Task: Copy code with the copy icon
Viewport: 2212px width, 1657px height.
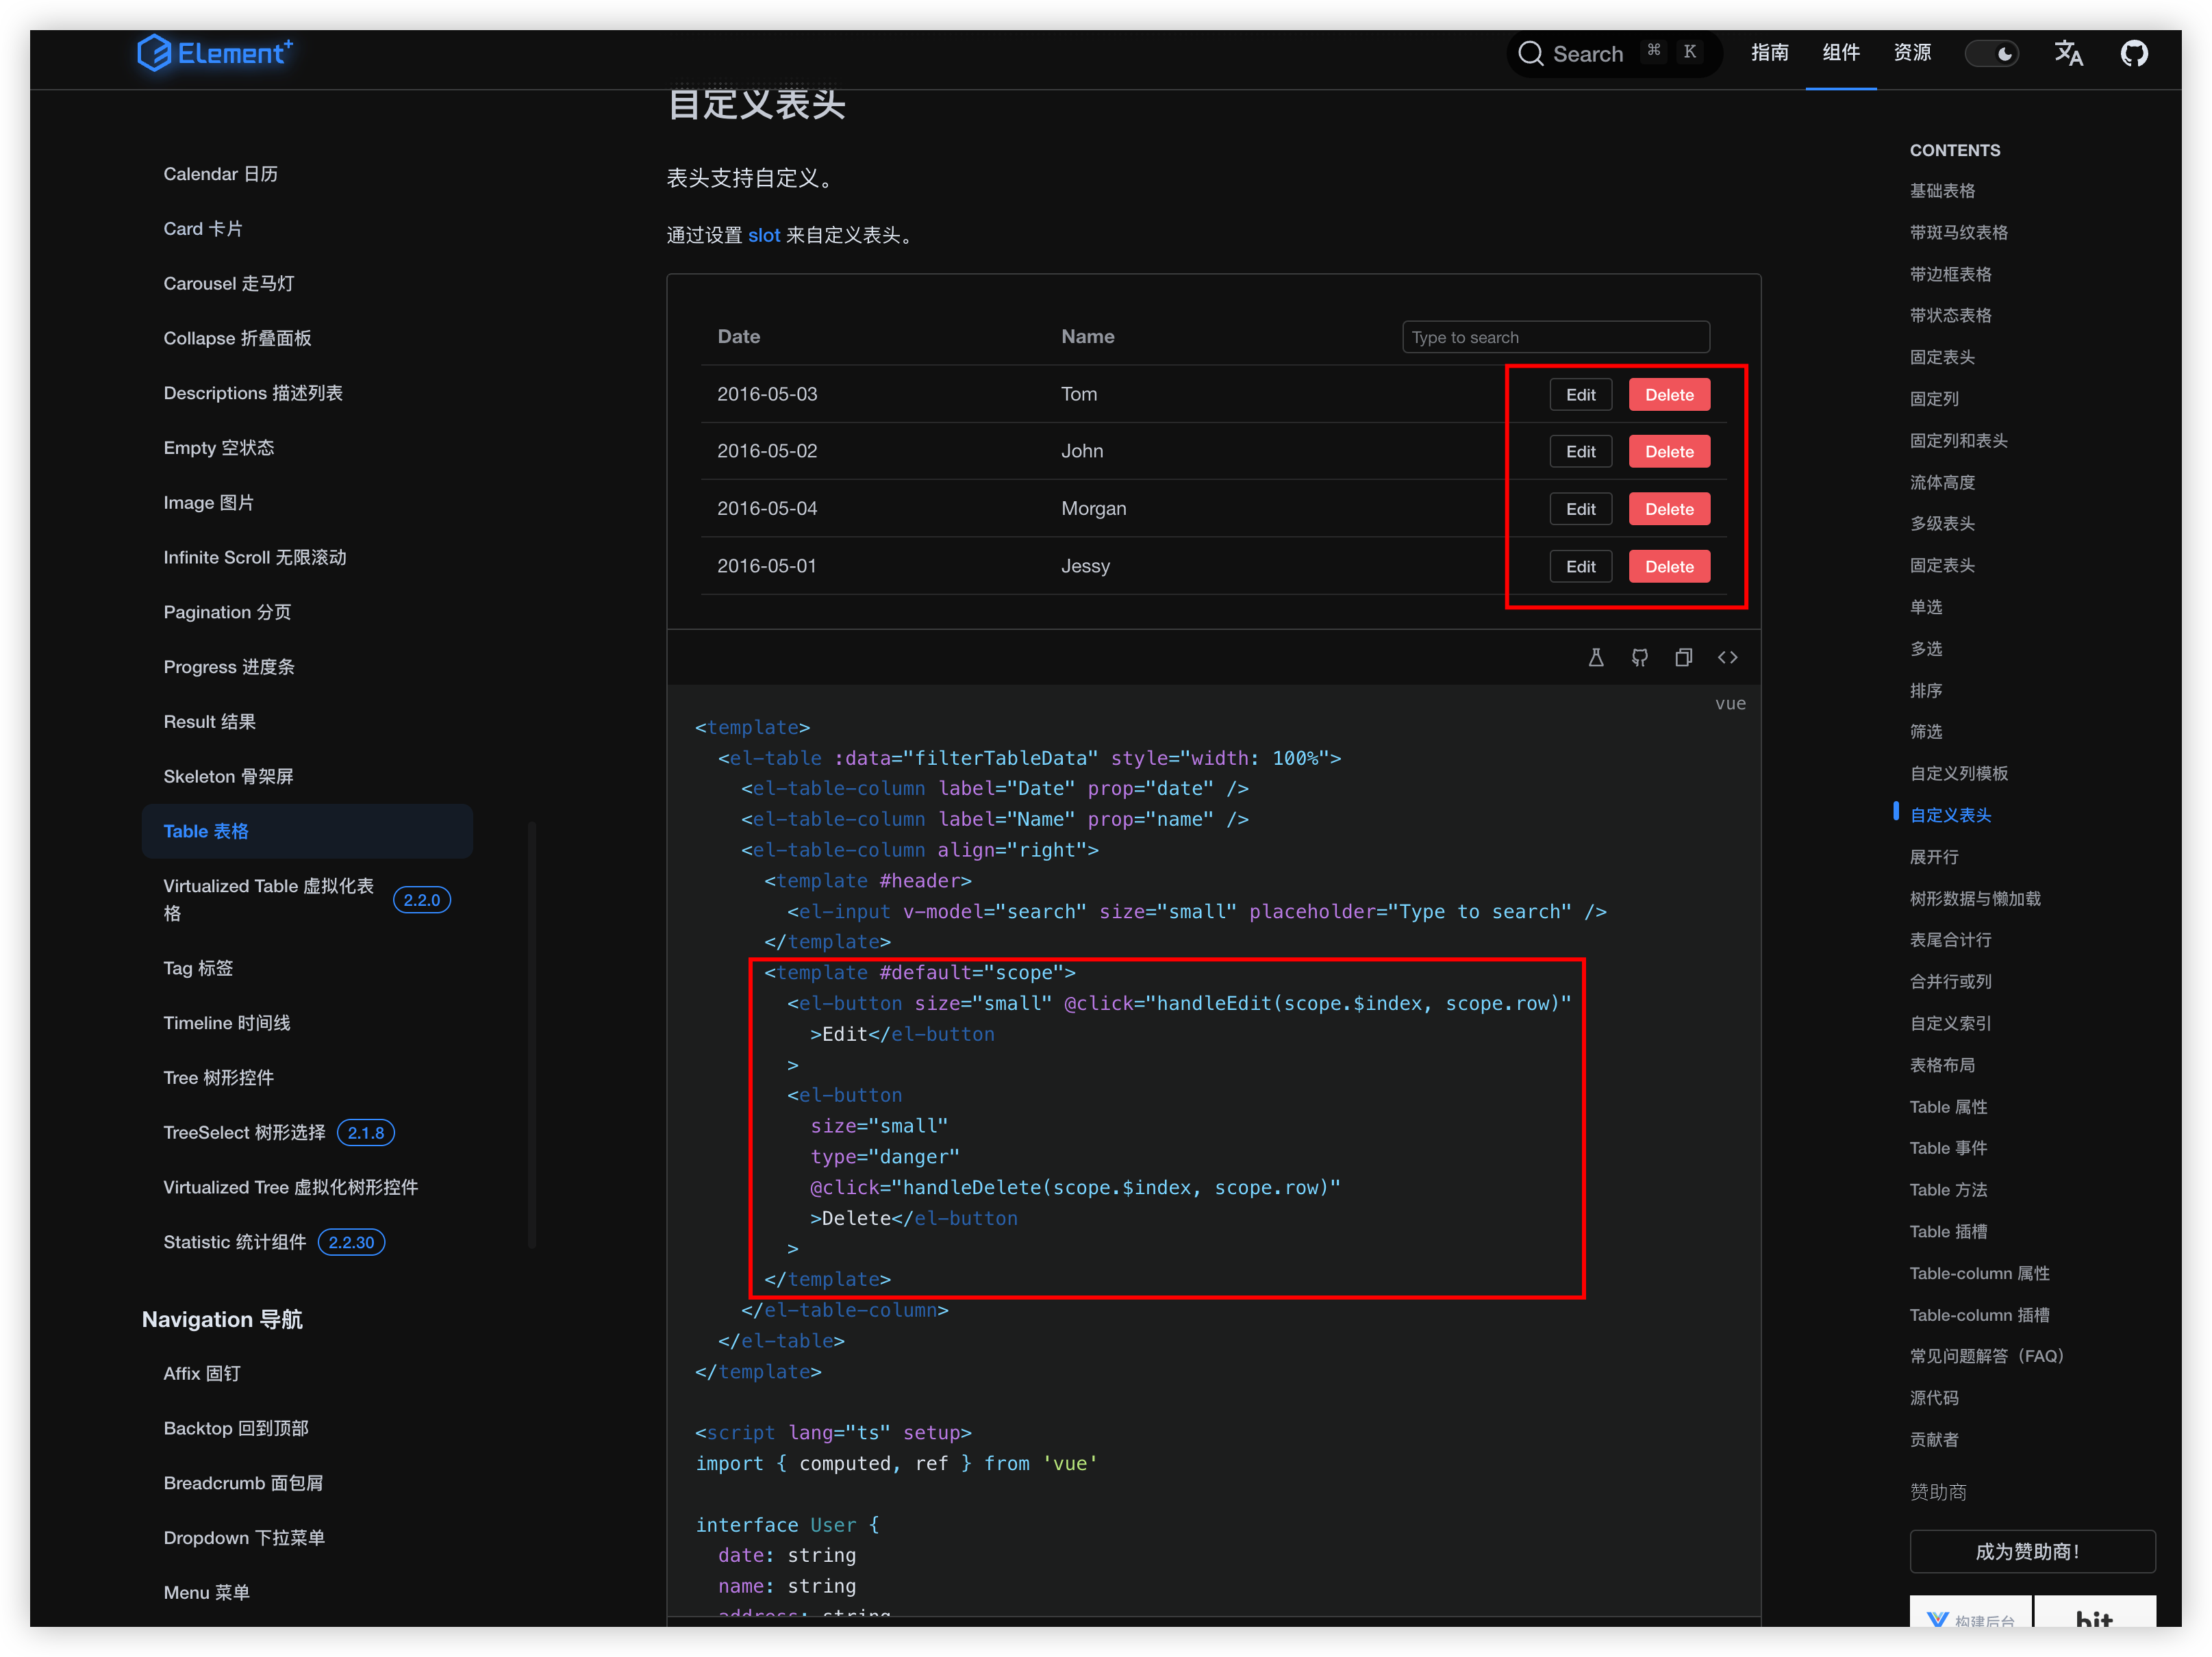Action: point(1684,657)
